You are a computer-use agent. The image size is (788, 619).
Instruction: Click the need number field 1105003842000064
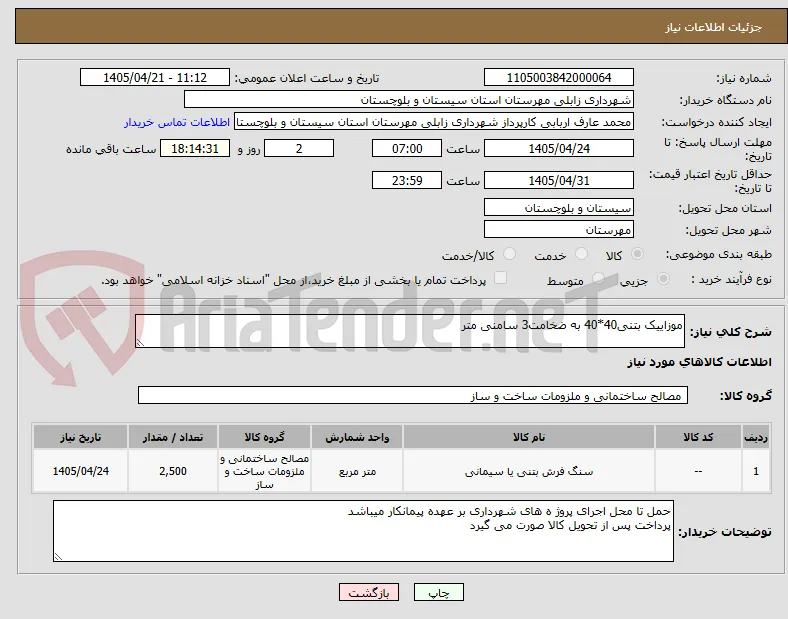(558, 77)
